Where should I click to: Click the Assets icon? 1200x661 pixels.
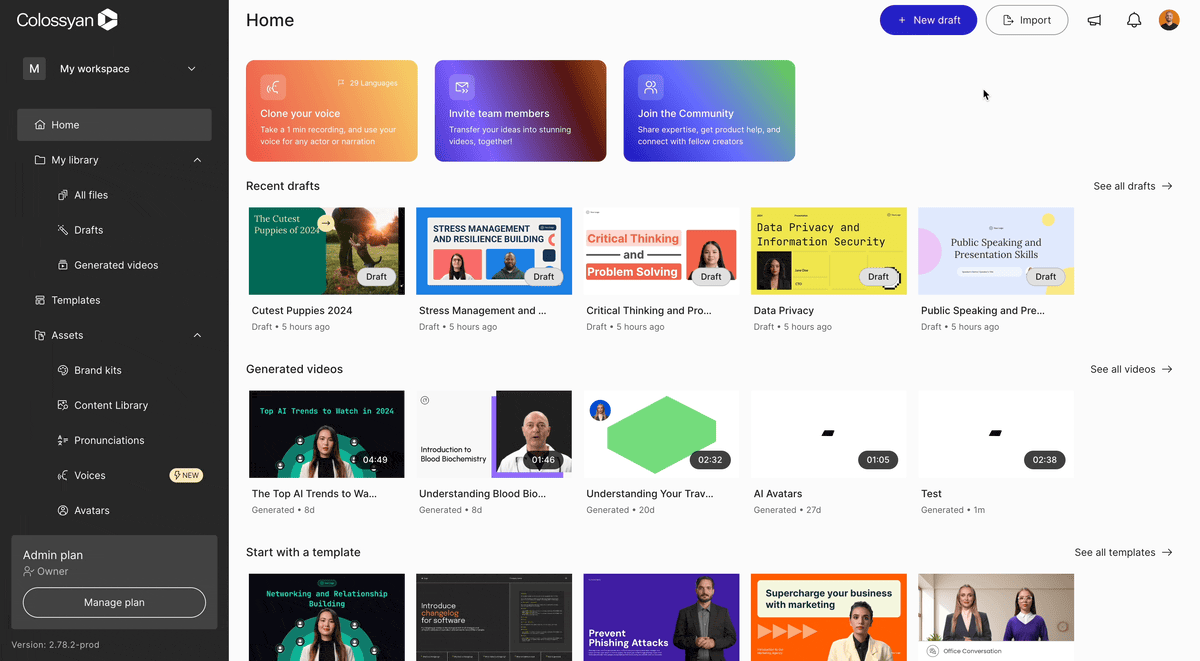click(x=40, y=335)
